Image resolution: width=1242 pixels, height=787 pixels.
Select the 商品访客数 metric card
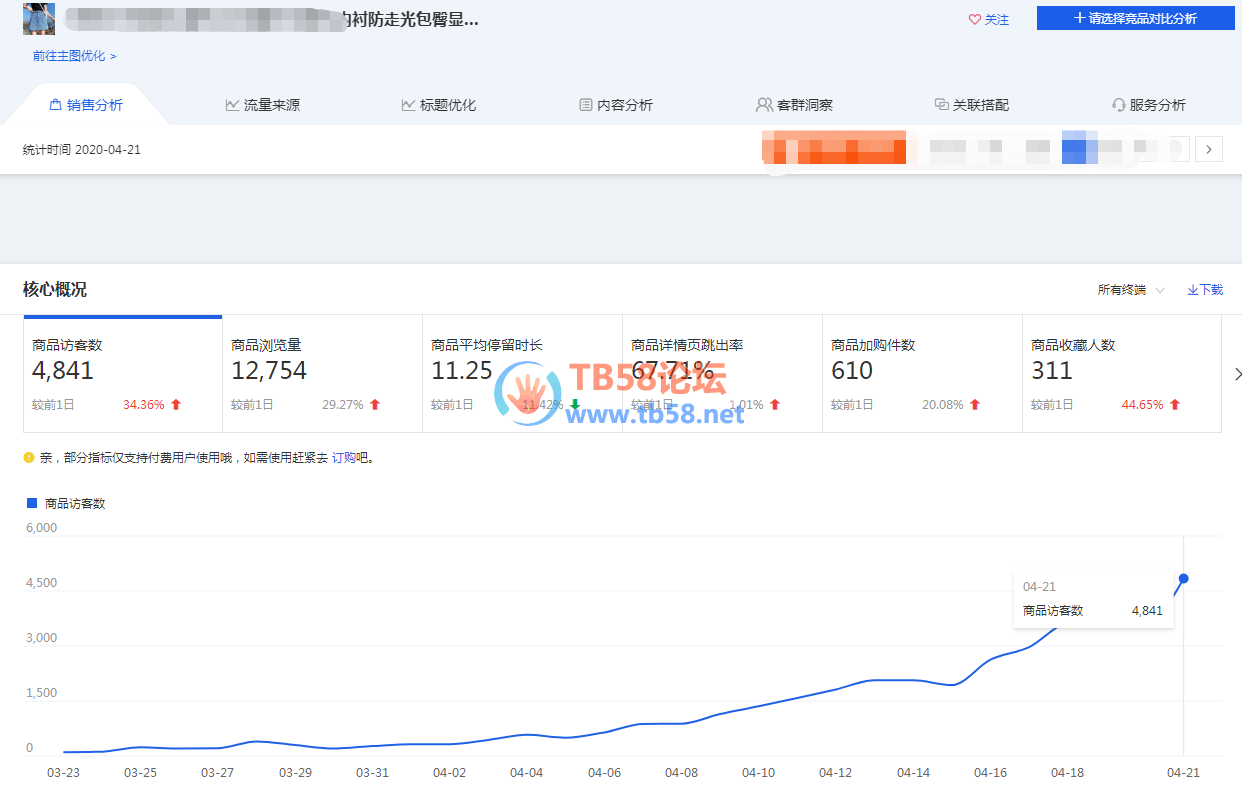click(122, 374)
